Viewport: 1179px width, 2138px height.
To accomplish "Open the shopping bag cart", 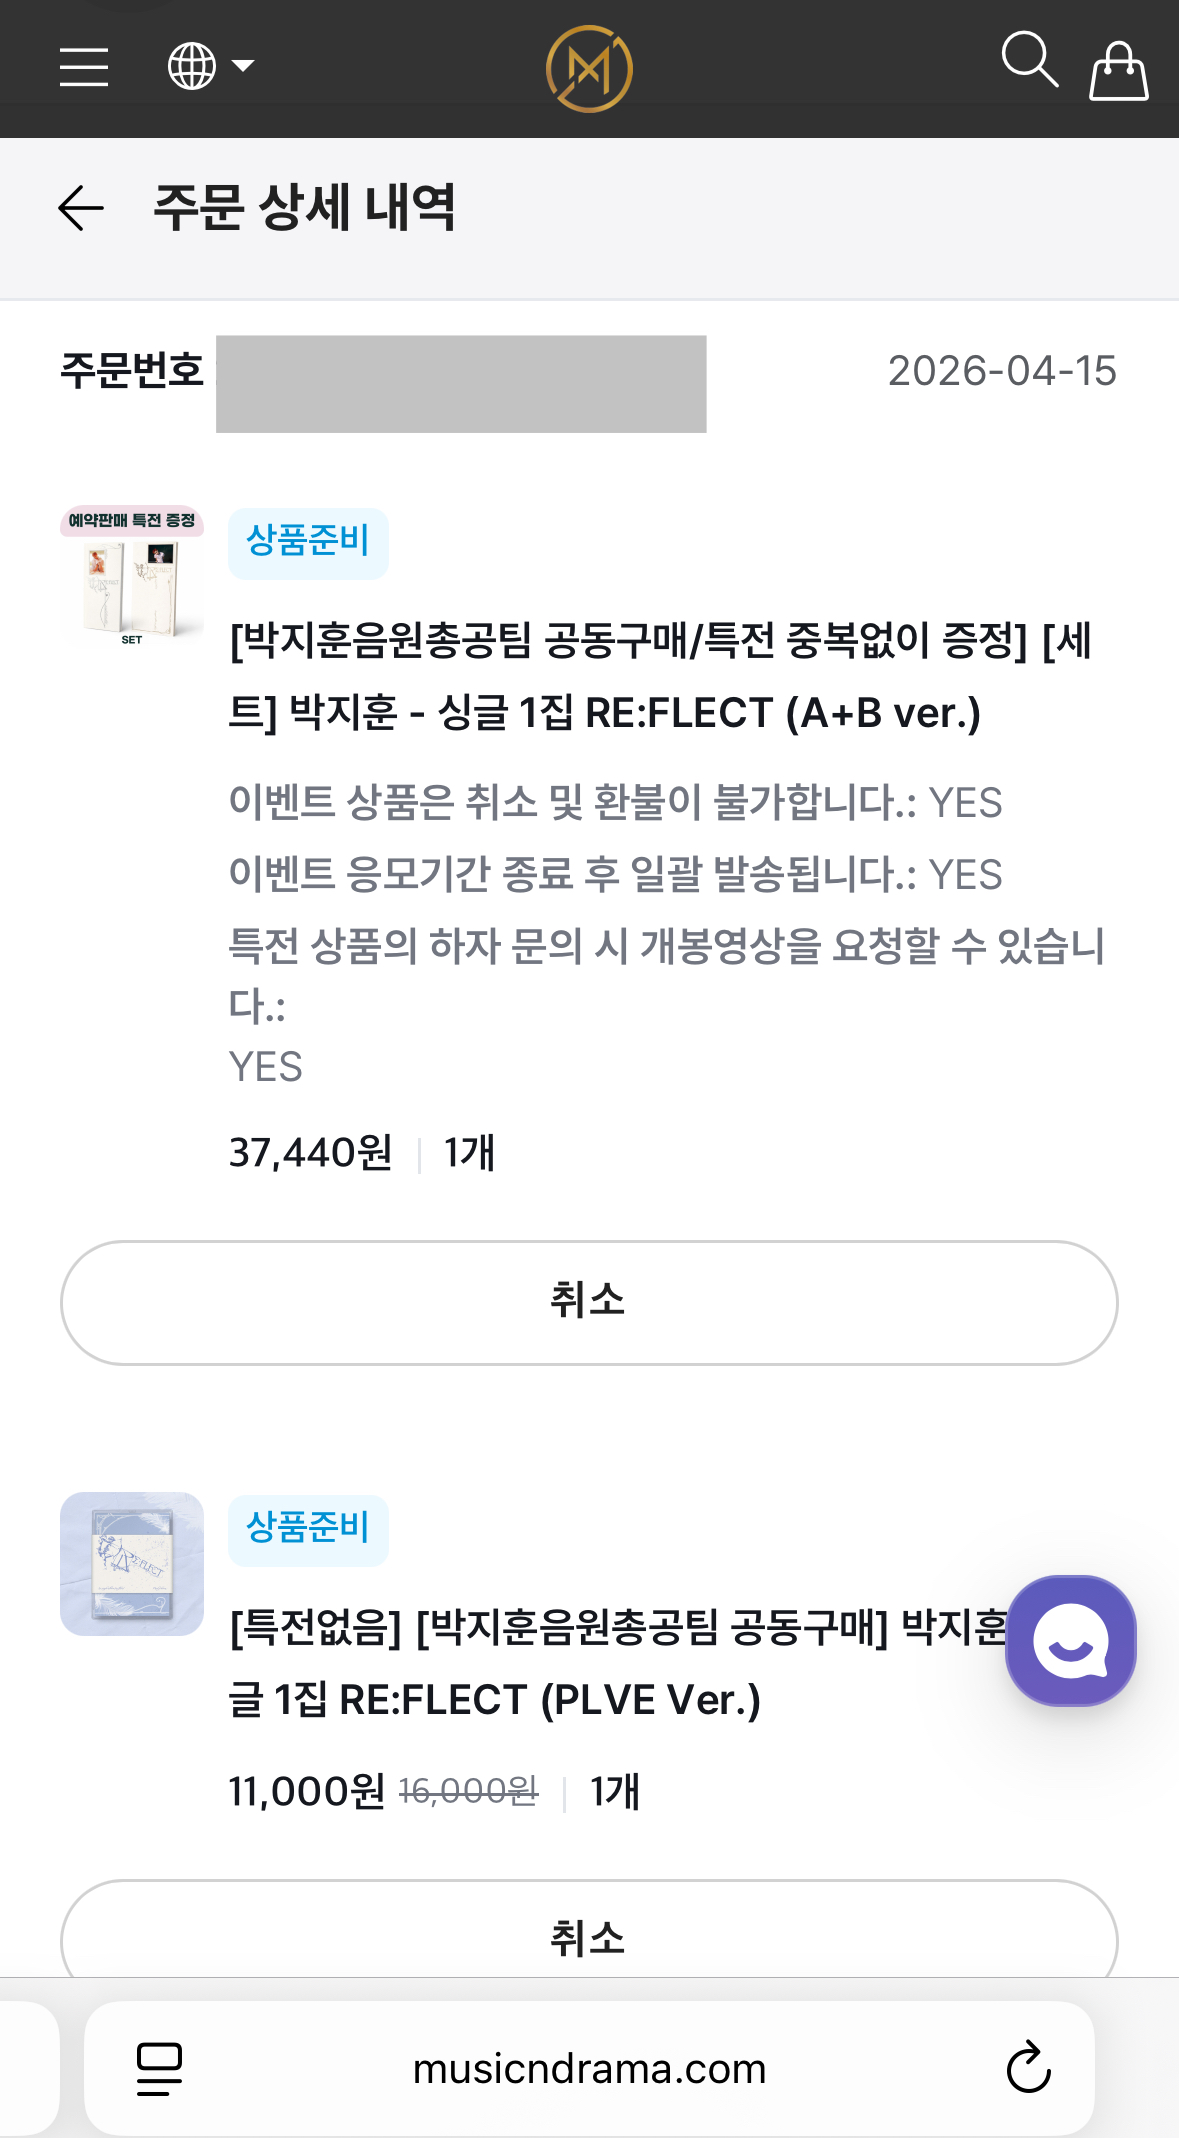I will pos(1118,71).
